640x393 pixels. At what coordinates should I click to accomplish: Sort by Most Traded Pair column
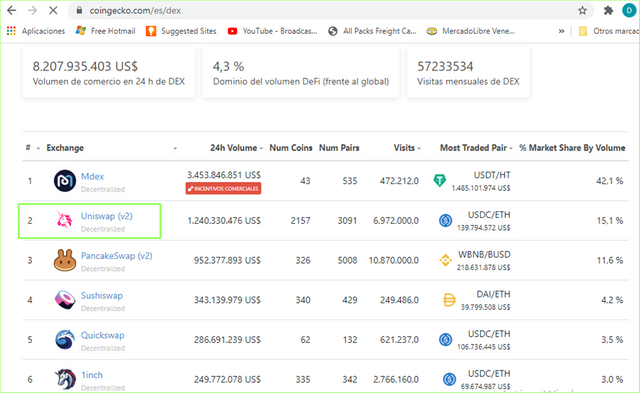coord(476,148)
